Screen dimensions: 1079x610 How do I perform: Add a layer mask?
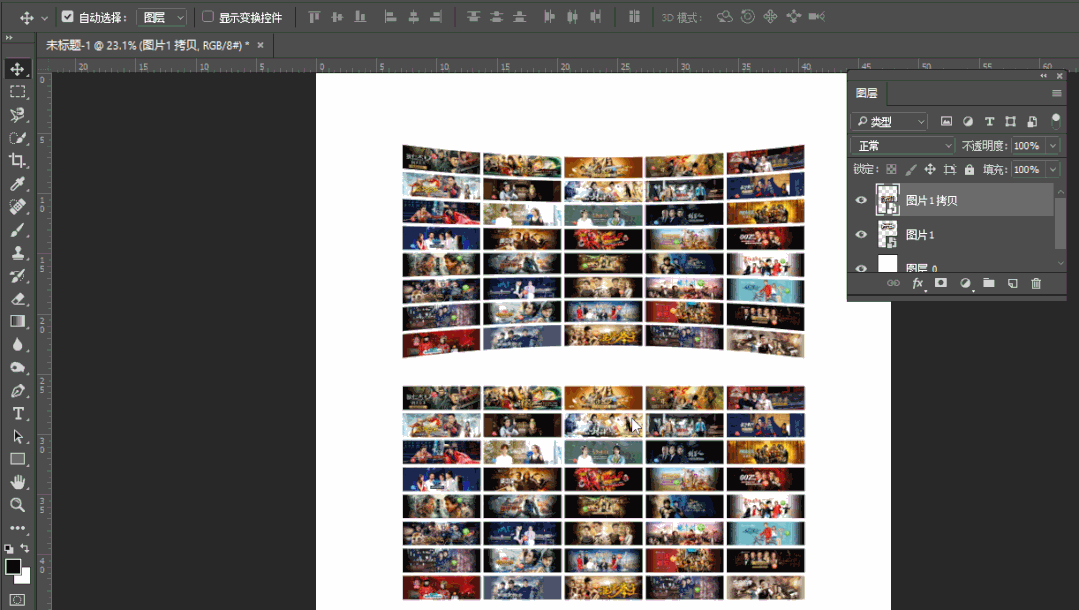coord(941,283)
